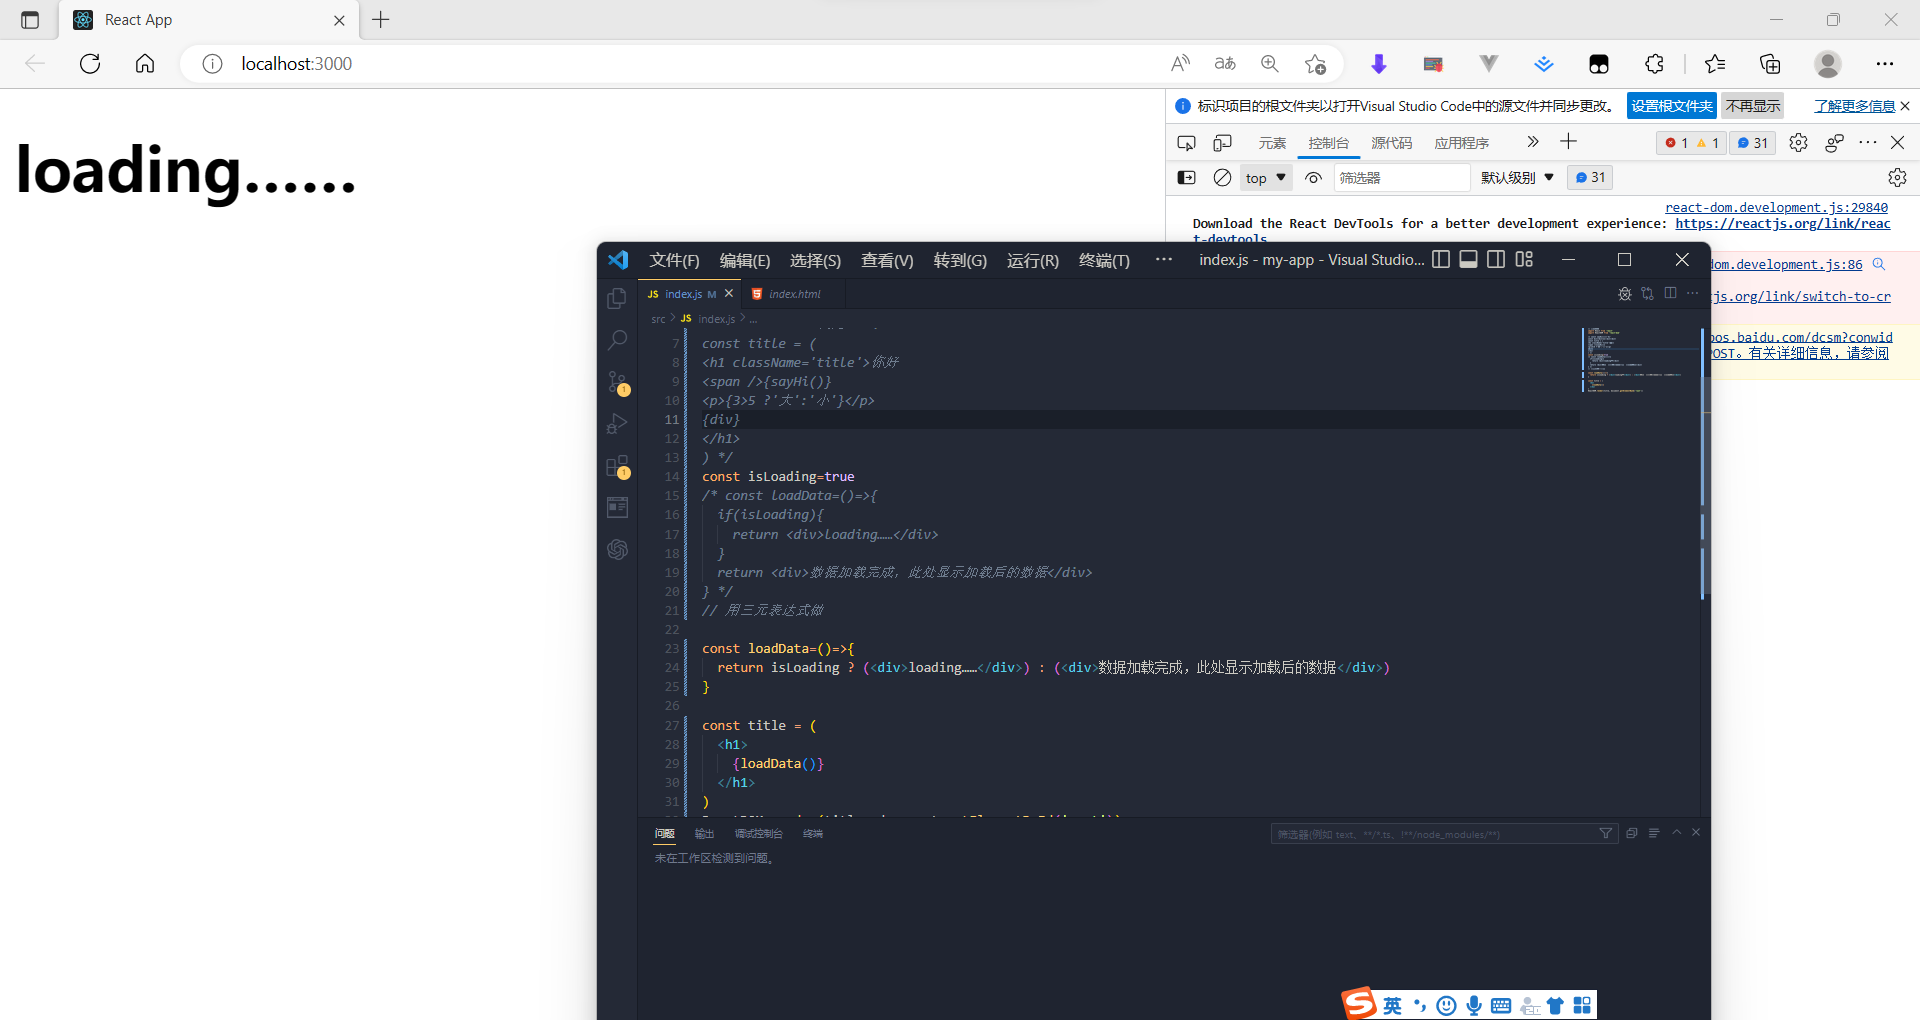Click the 31 console messages badge

(1752, 142)
